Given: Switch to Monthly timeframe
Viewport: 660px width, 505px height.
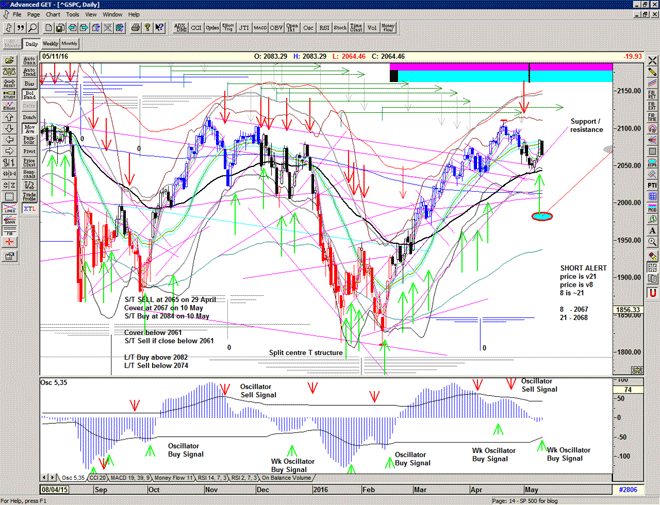Looking at the screenshot, I should coord(70,44).
